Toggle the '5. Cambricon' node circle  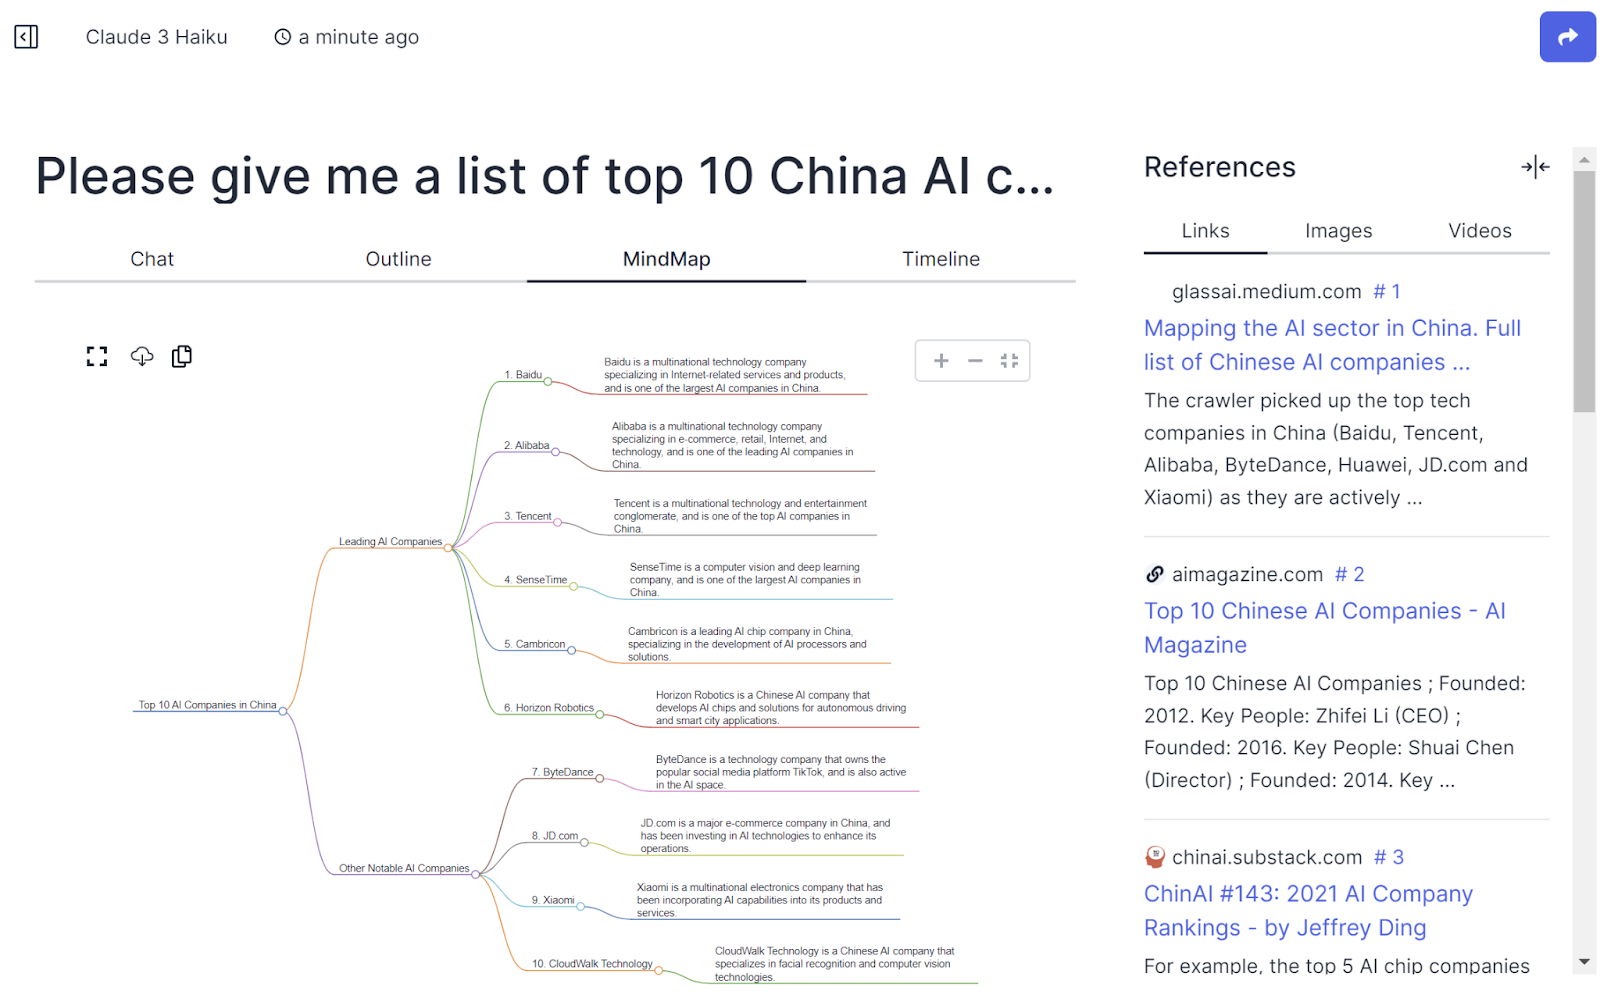coord(572,650)
